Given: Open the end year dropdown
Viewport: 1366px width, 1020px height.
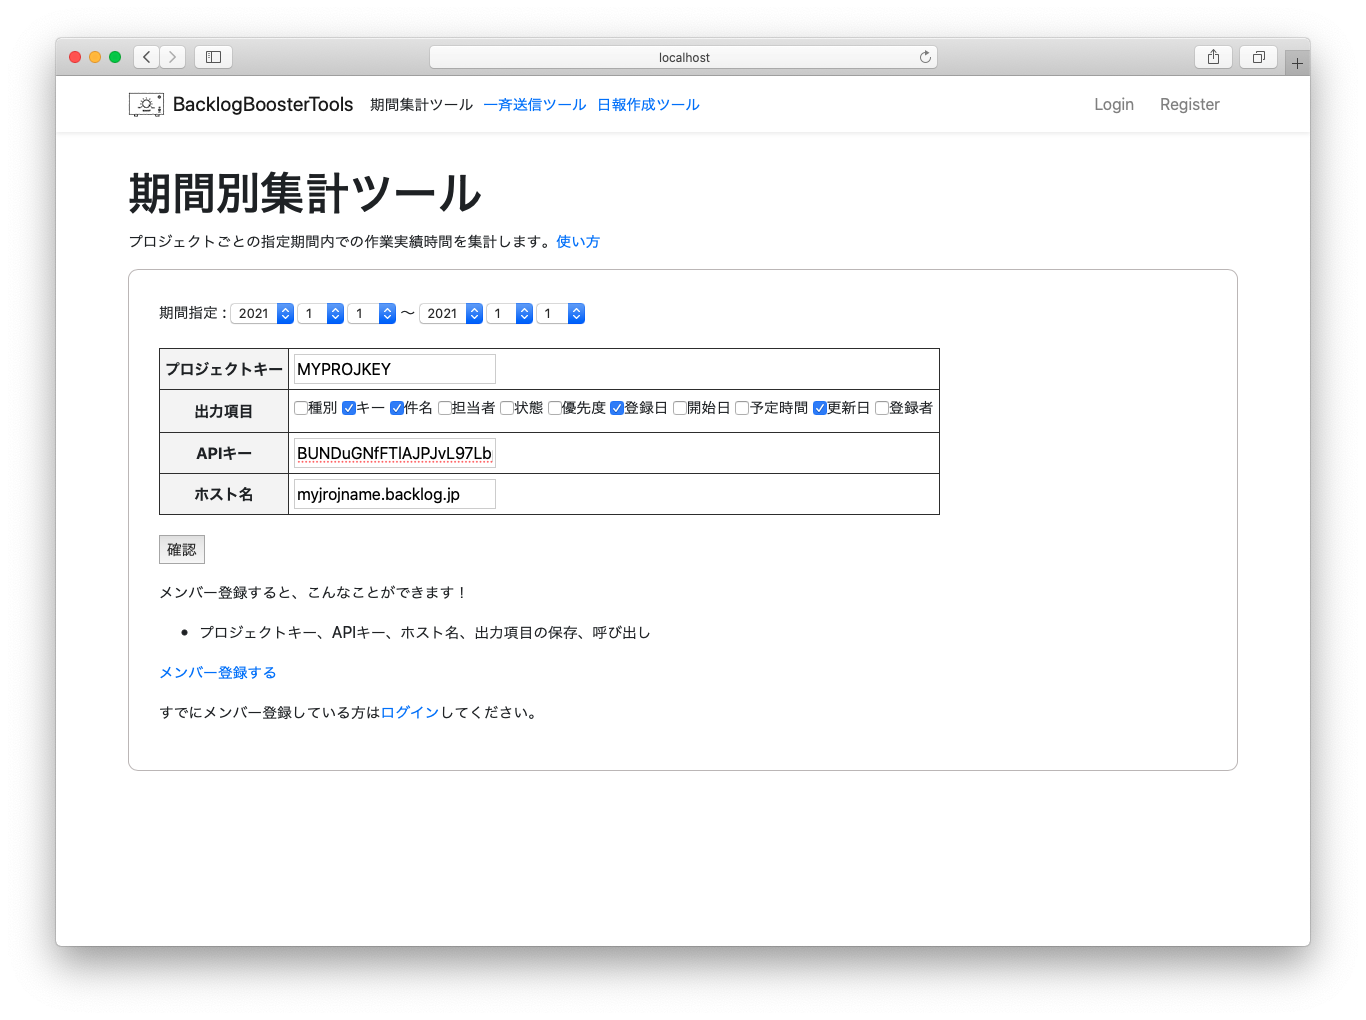Looking at the screenshot, I should coord(451,314).
